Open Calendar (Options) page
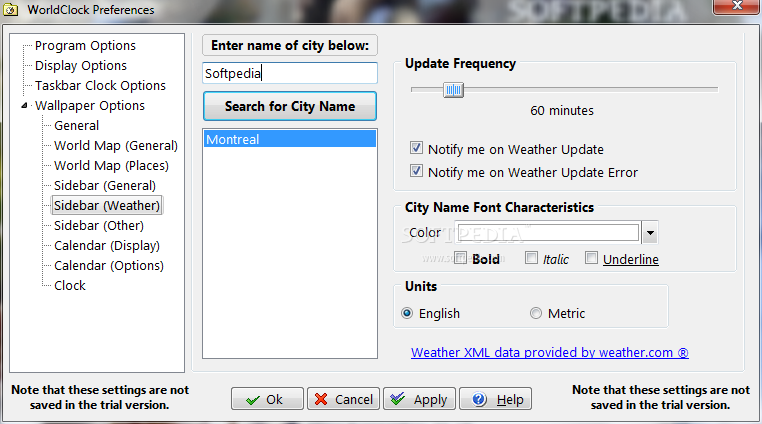This screenshot has width=762, height=424. pyautogui.click(x=109, y=265)
